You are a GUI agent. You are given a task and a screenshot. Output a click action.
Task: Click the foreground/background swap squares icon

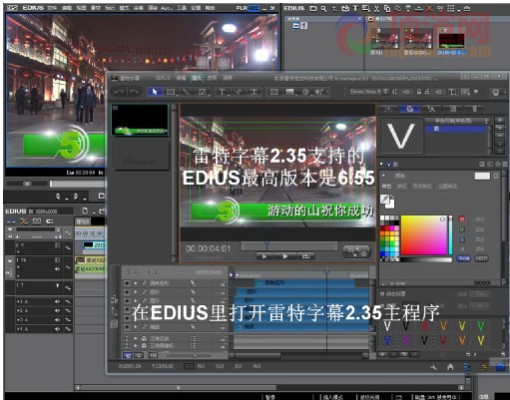(387, 201)
